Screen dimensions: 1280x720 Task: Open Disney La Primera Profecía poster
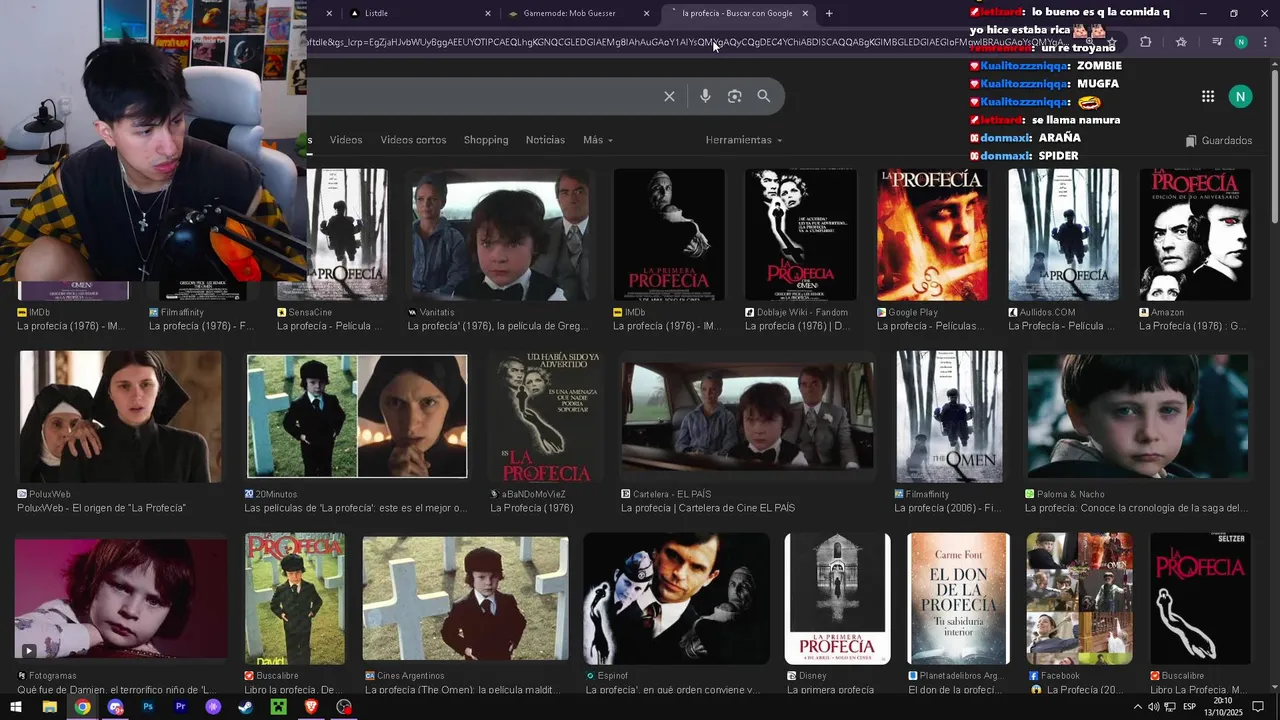pos(837,599)
